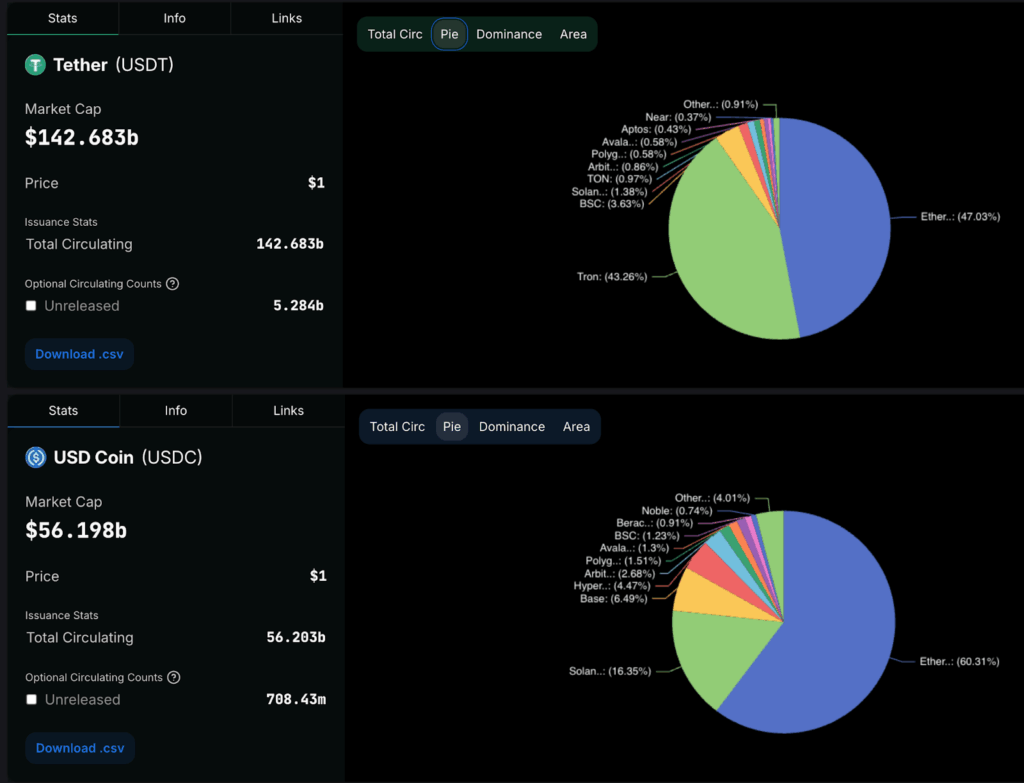Viewport: 1024px width, 783px height.
Task: Enable the Unreleased checkbox for Tether
Action: [31, 306]
